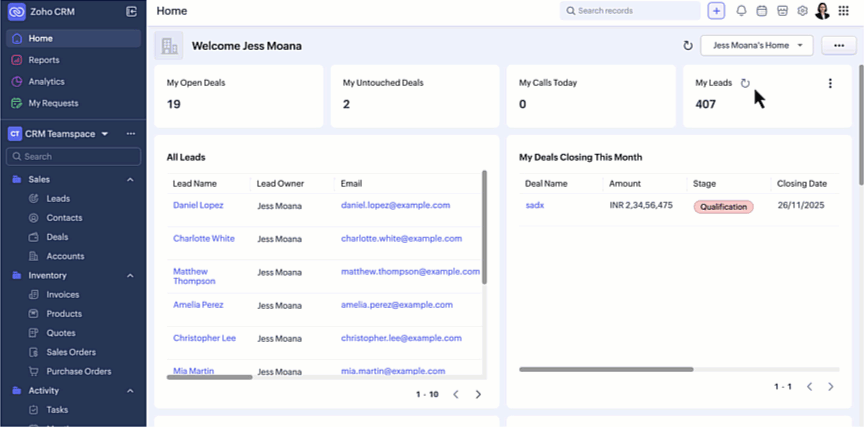This screenshot has width=864, height=427.
Task: Collapse the Activity section chevron
Action: (x=130, y=390)
